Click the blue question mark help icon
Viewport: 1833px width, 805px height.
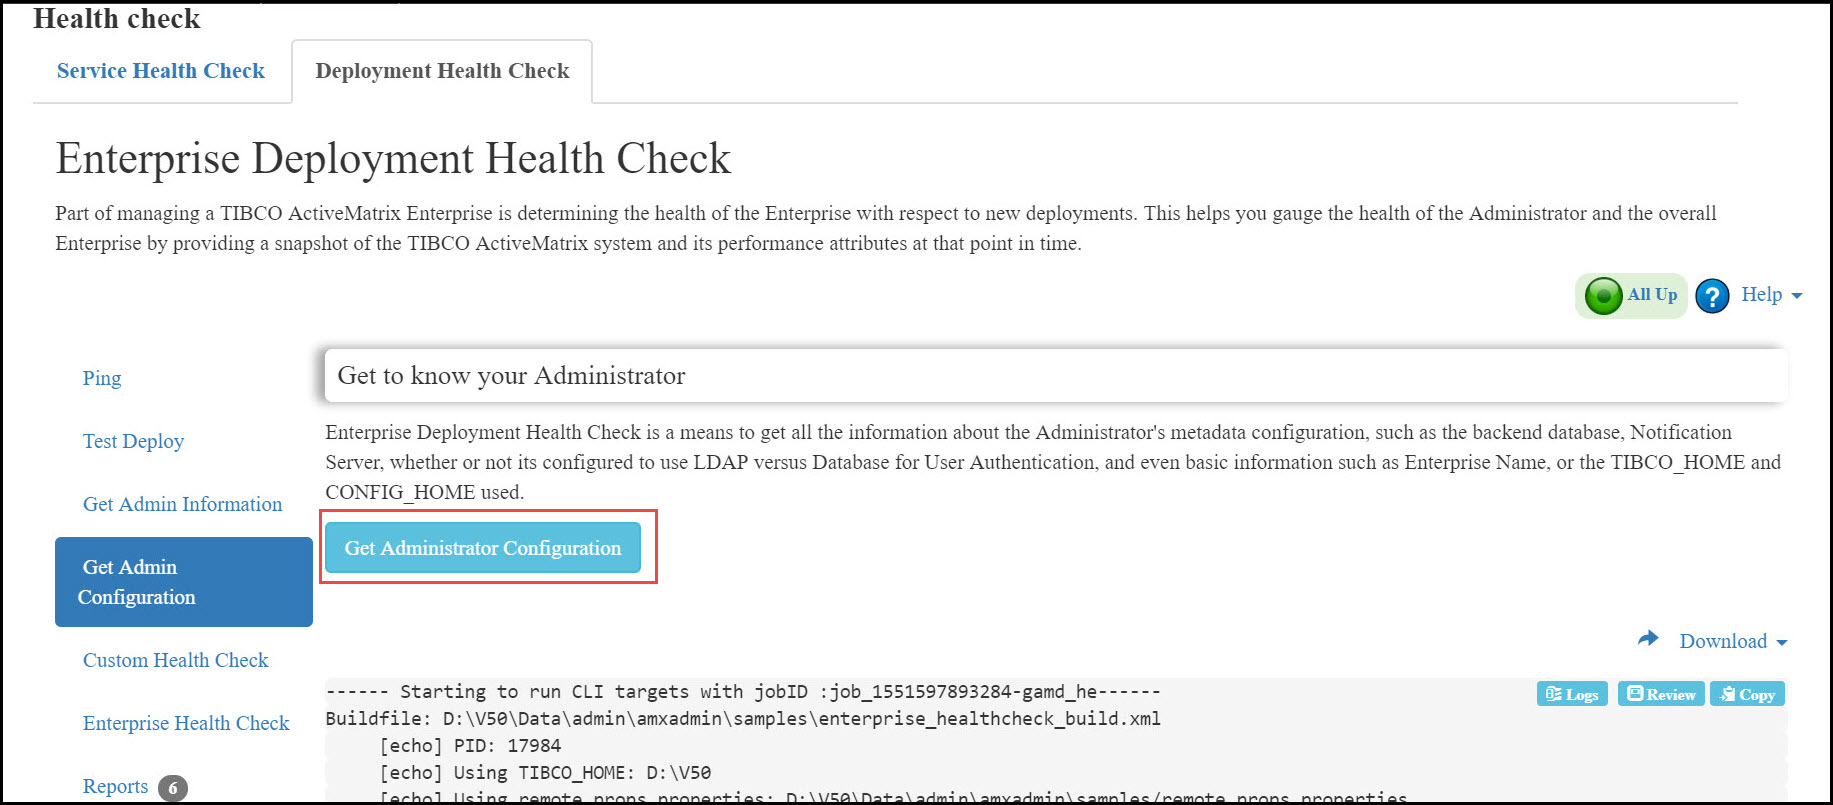tap(1712, 296)
